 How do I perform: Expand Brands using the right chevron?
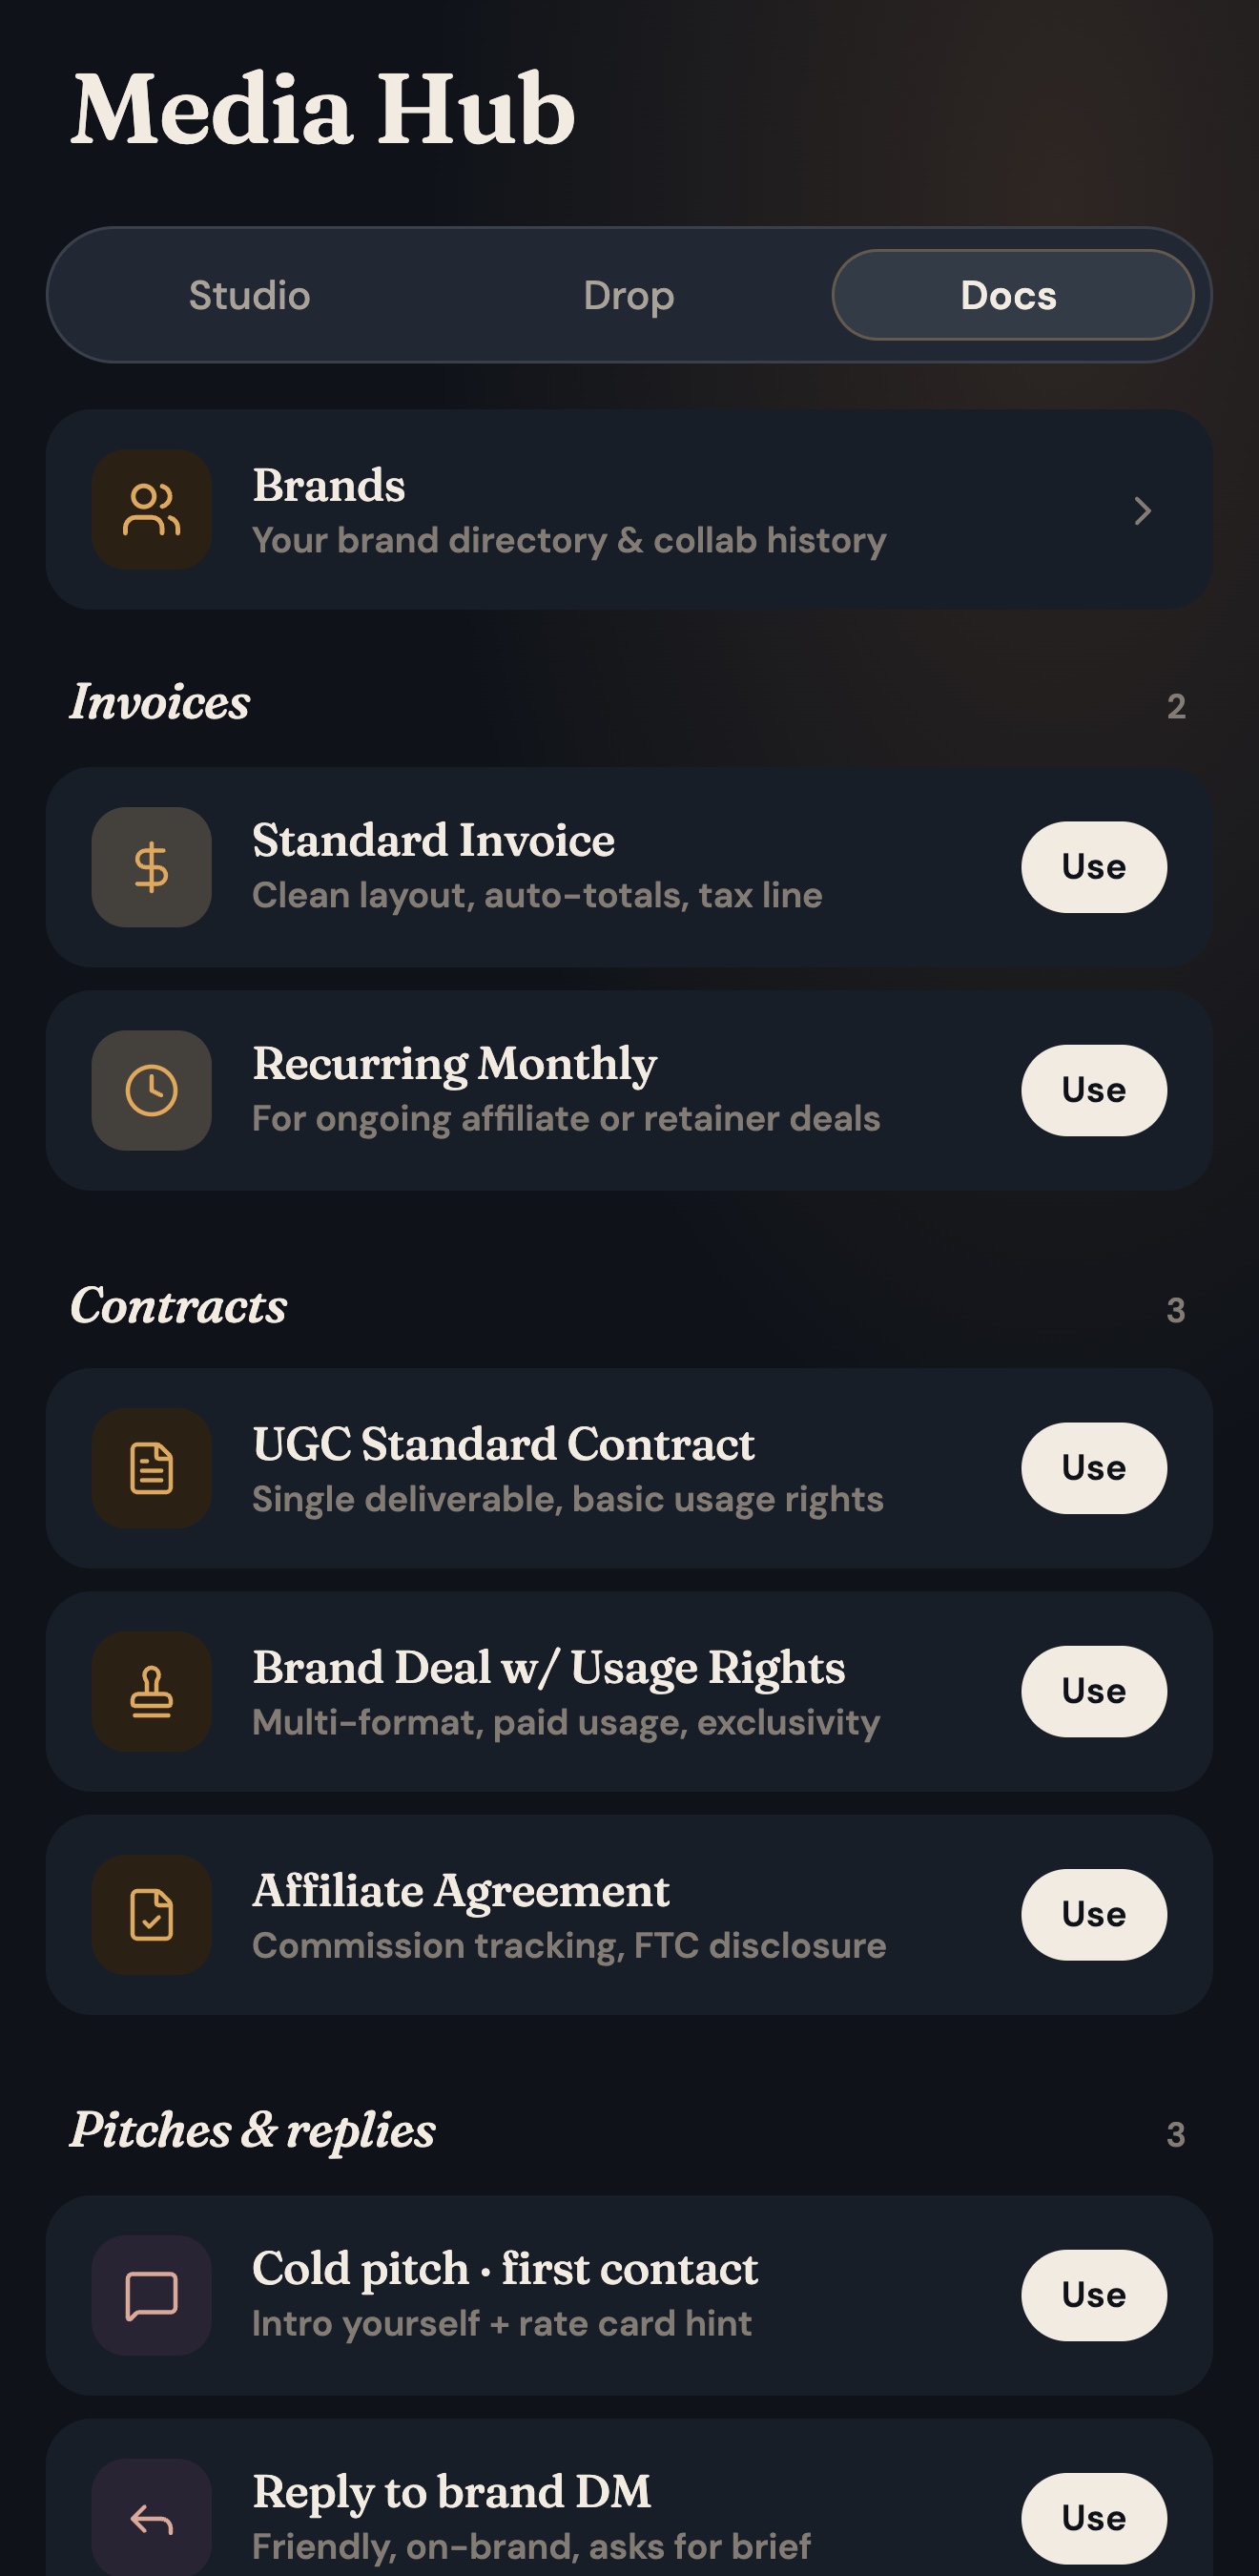pos(1143,511)
